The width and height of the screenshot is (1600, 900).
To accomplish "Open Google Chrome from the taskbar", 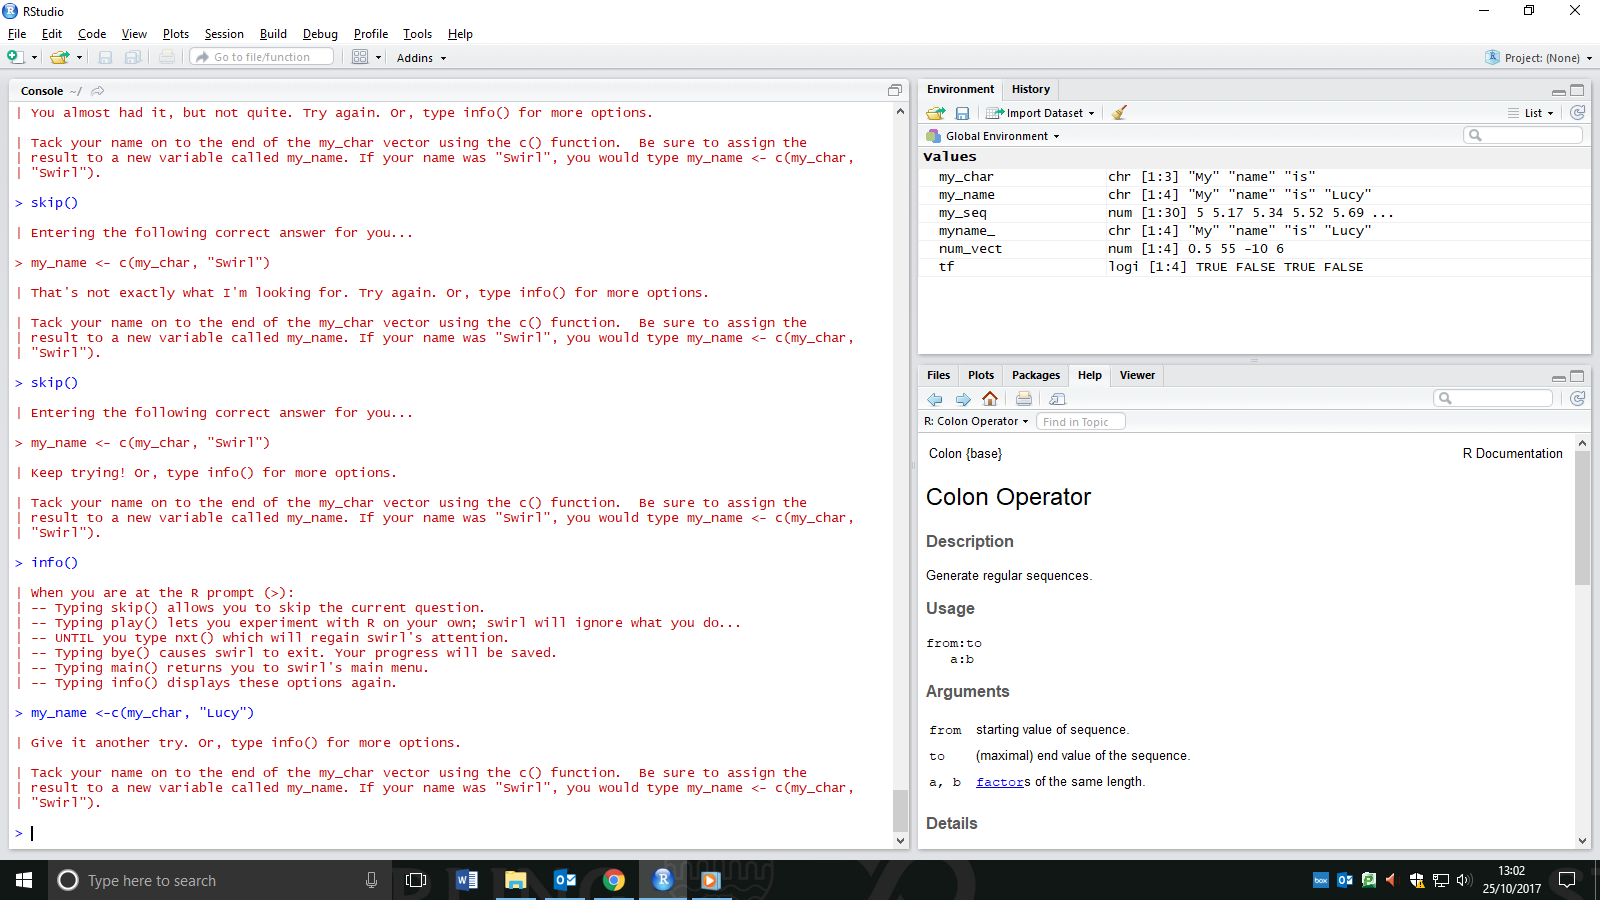I will coord(614,880).
